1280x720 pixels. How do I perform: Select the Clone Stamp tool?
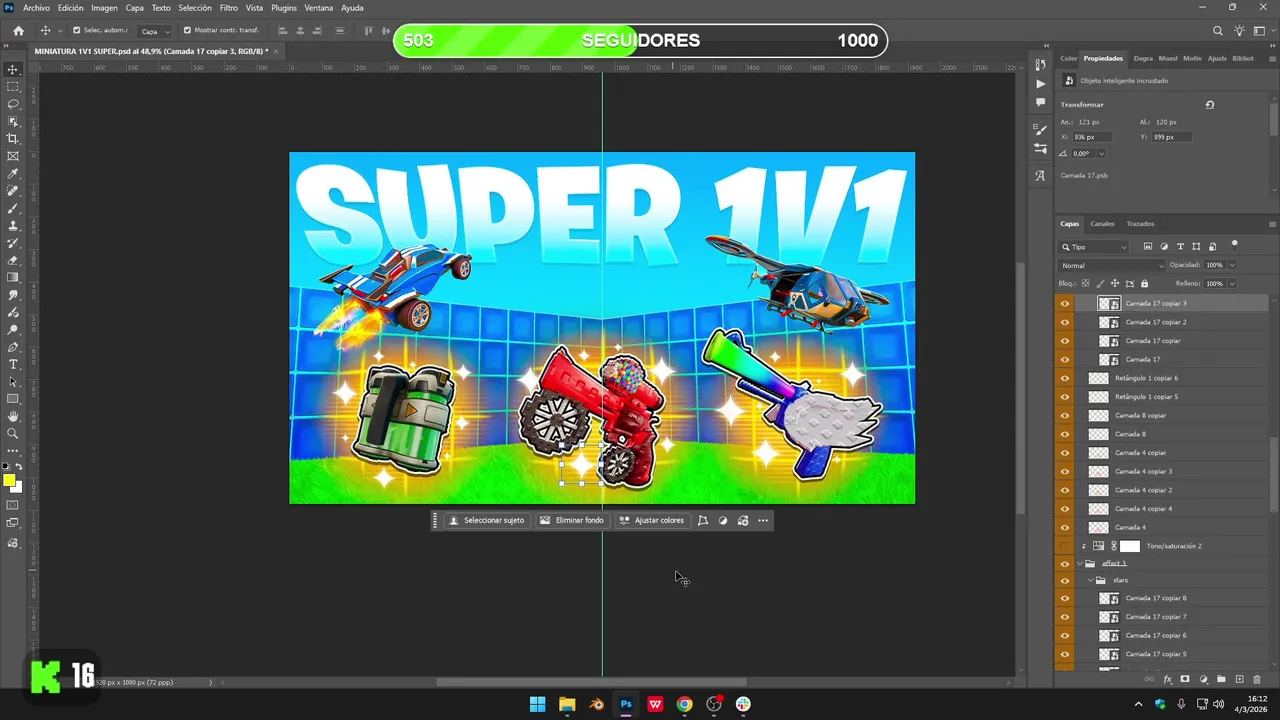click(13, 225)
